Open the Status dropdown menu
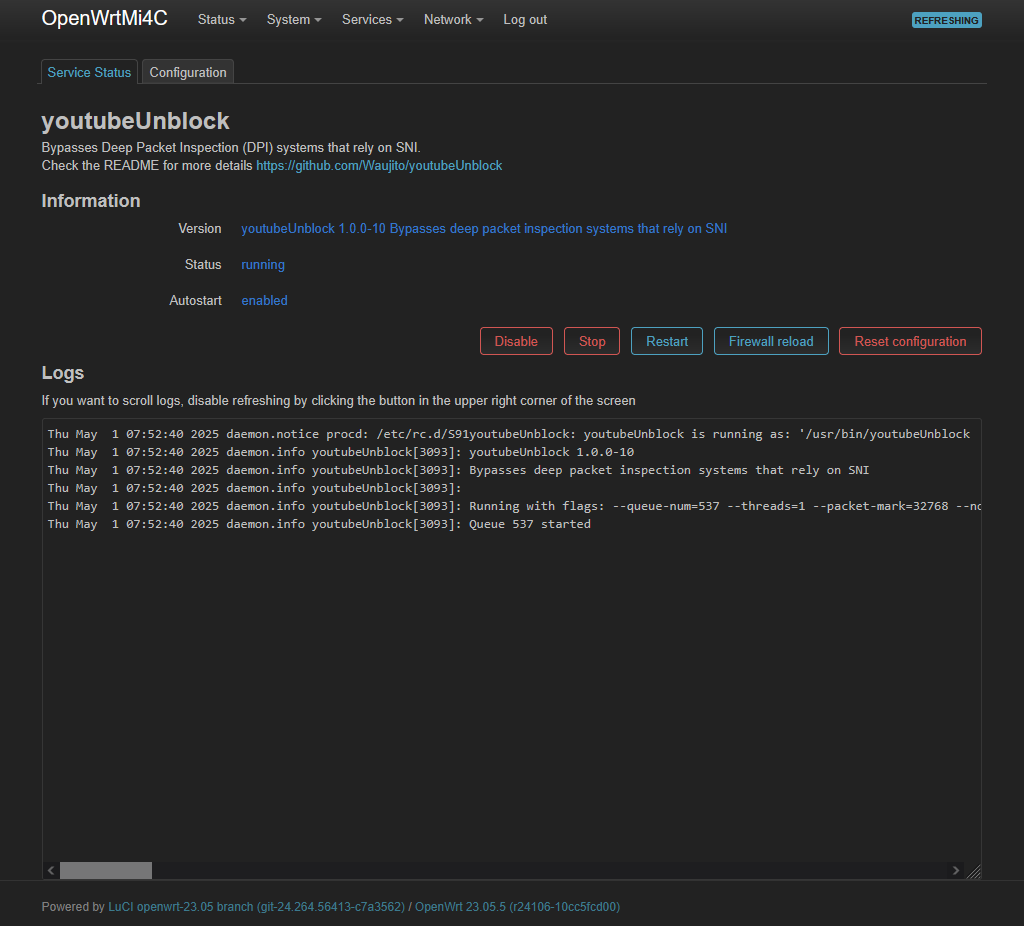 point(222,20)
